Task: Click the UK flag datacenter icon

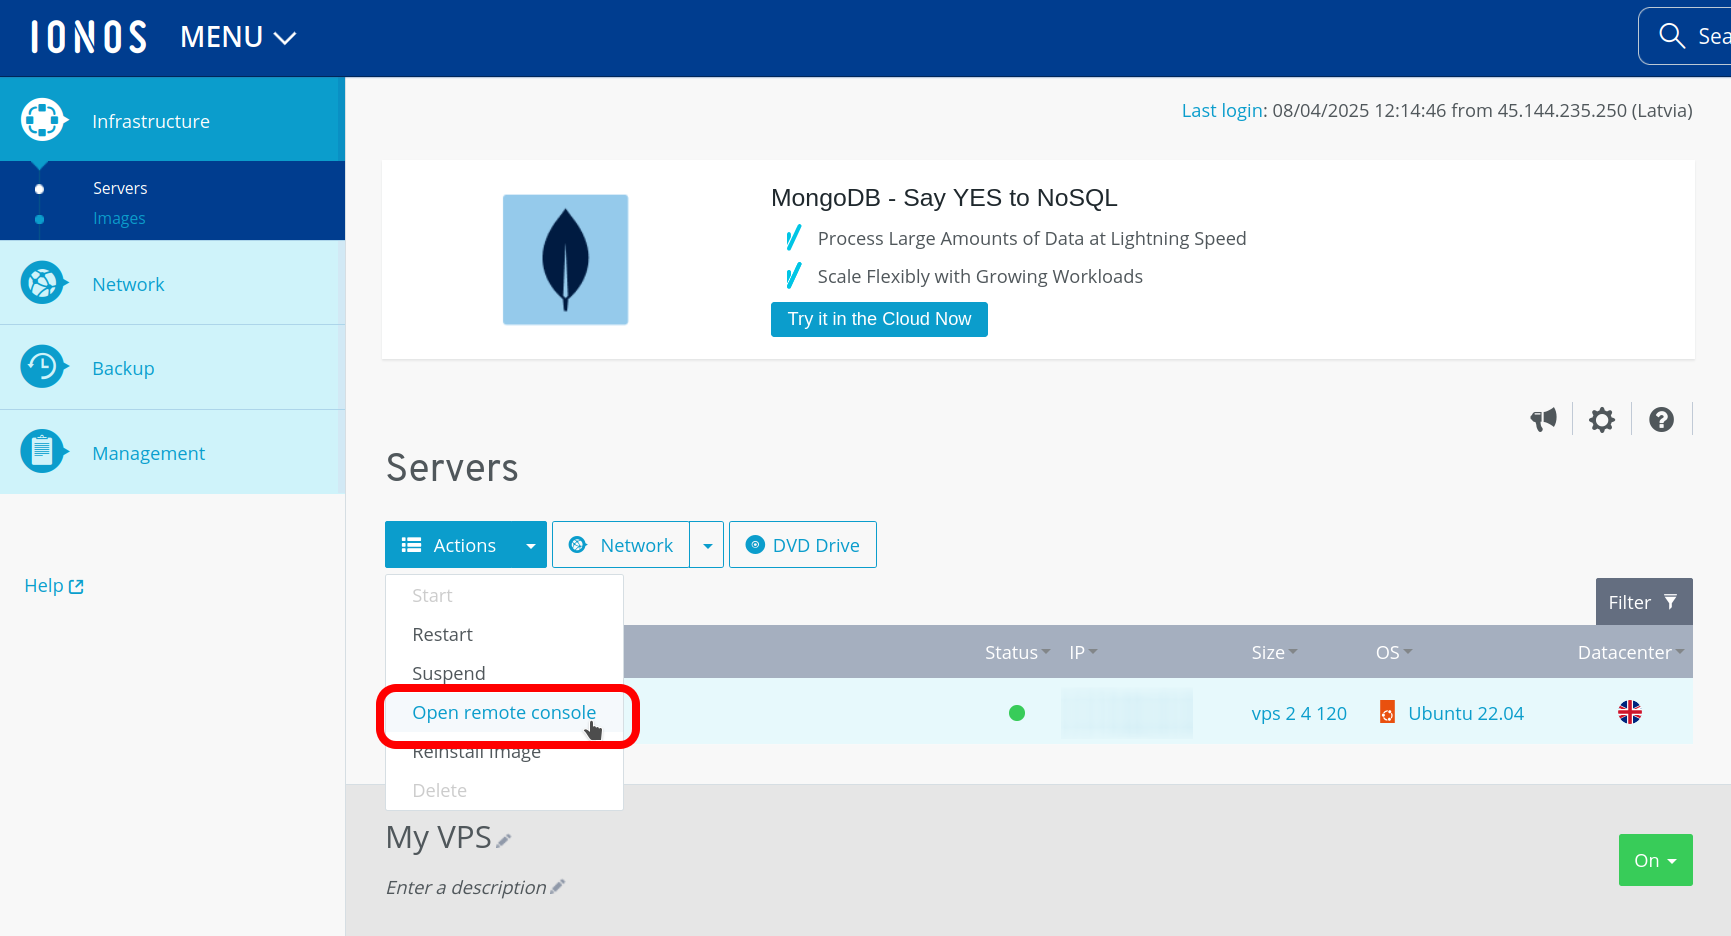Action: tap(1630, 712)
